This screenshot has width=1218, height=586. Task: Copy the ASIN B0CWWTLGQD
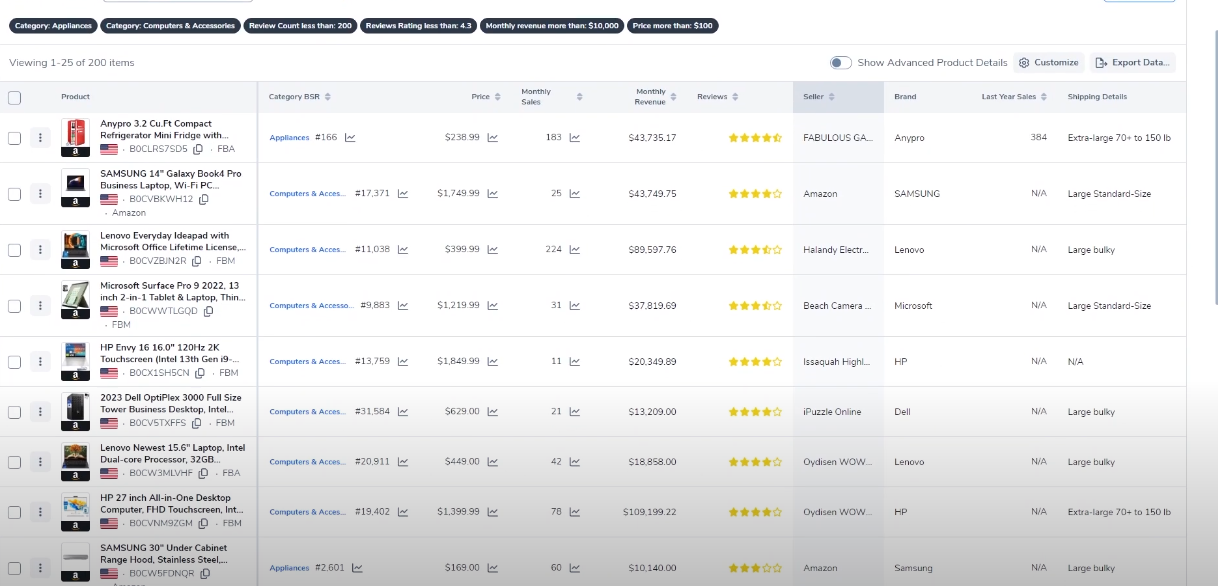[x=208, y=311]
